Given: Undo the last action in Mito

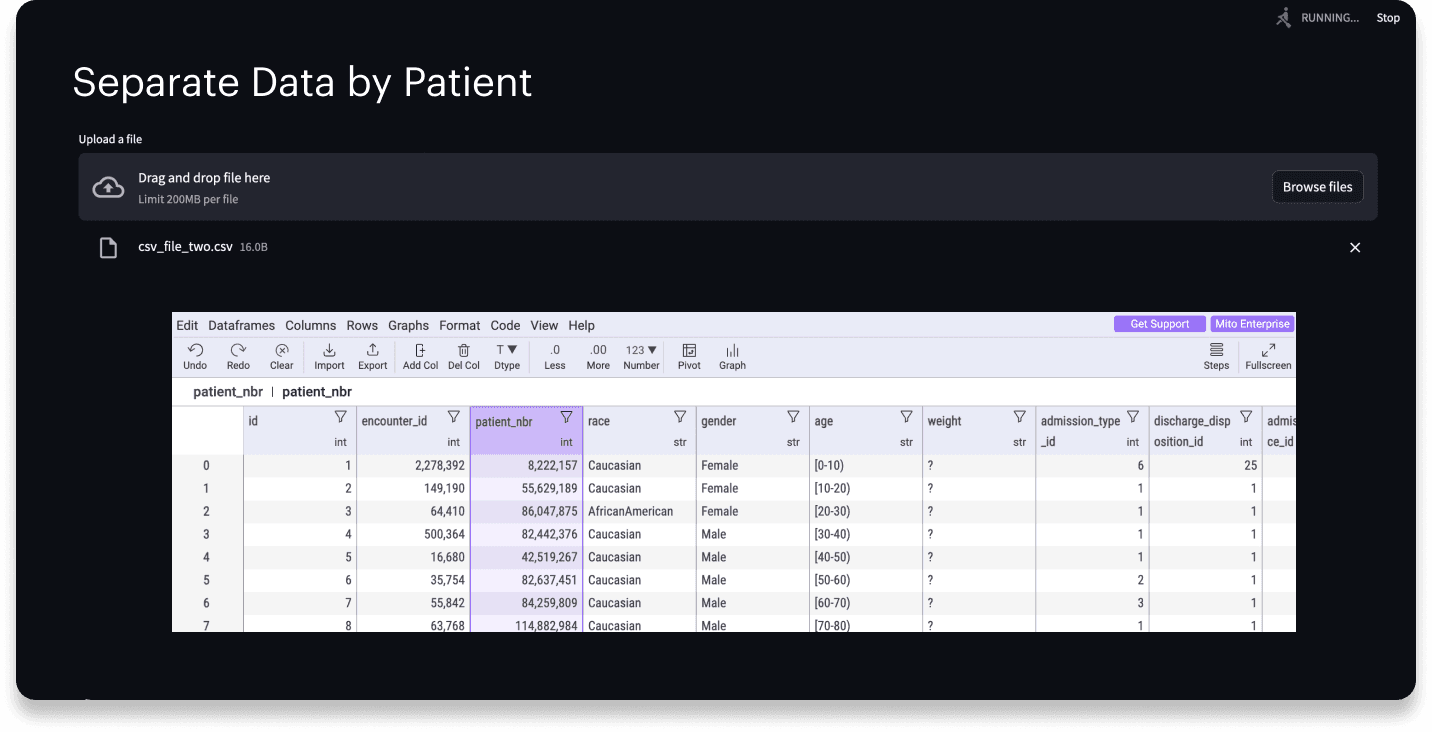Looking at the screenshot, I should [195, 355].
